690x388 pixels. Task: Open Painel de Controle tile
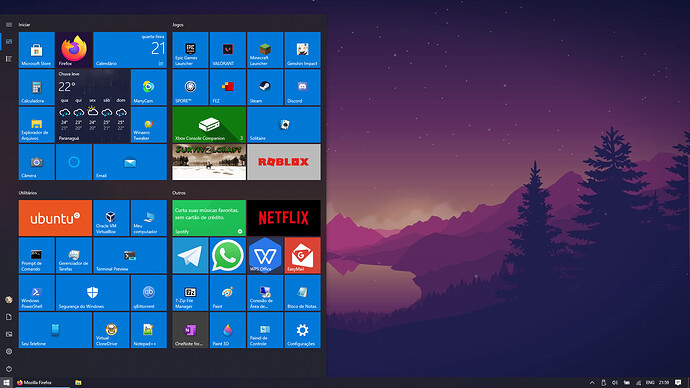click(x=265, y=330)
